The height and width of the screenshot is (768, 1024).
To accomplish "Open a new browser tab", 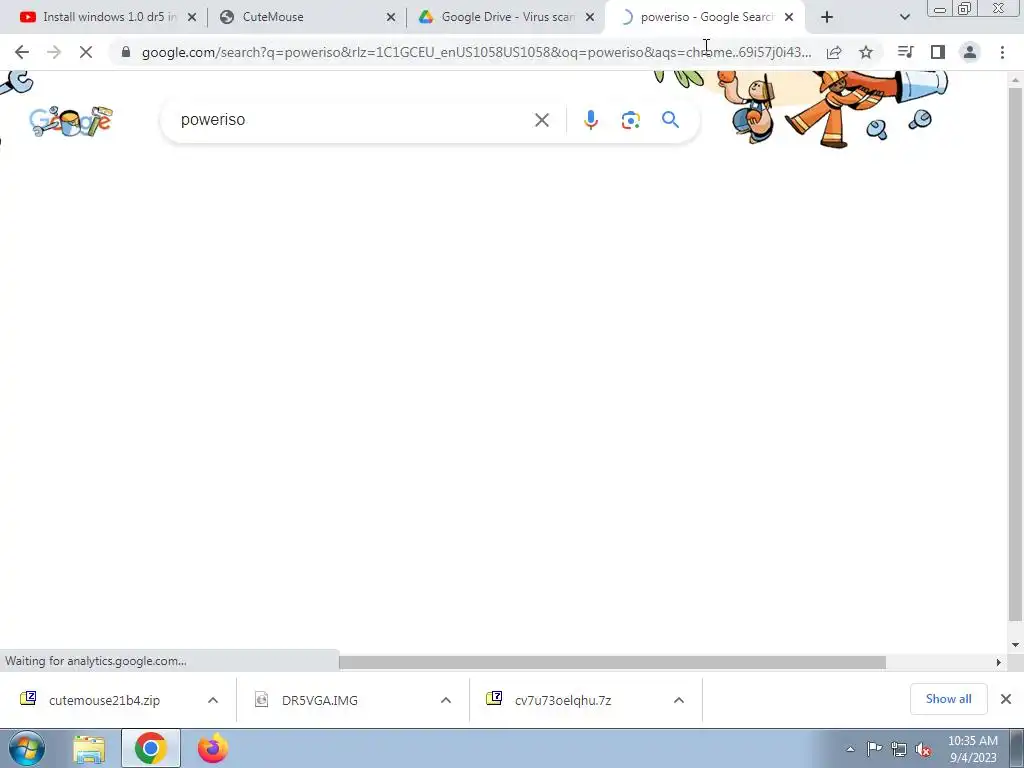I will [x=827, y=17].
